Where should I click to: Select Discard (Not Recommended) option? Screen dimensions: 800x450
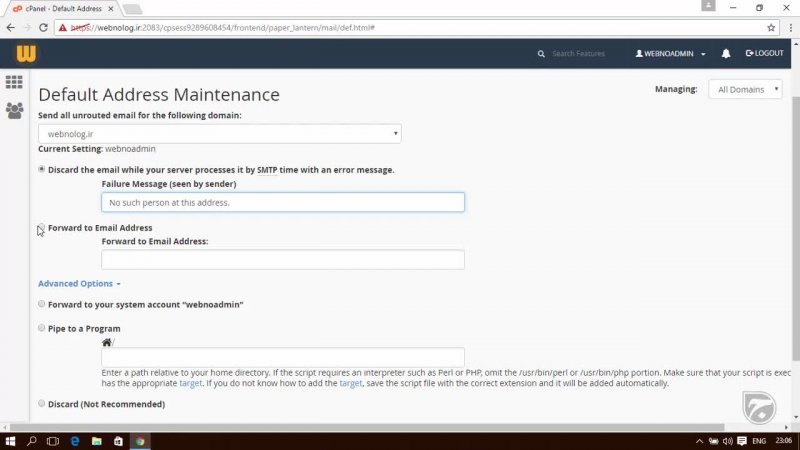pyautogui.click(x=42, y=404)
